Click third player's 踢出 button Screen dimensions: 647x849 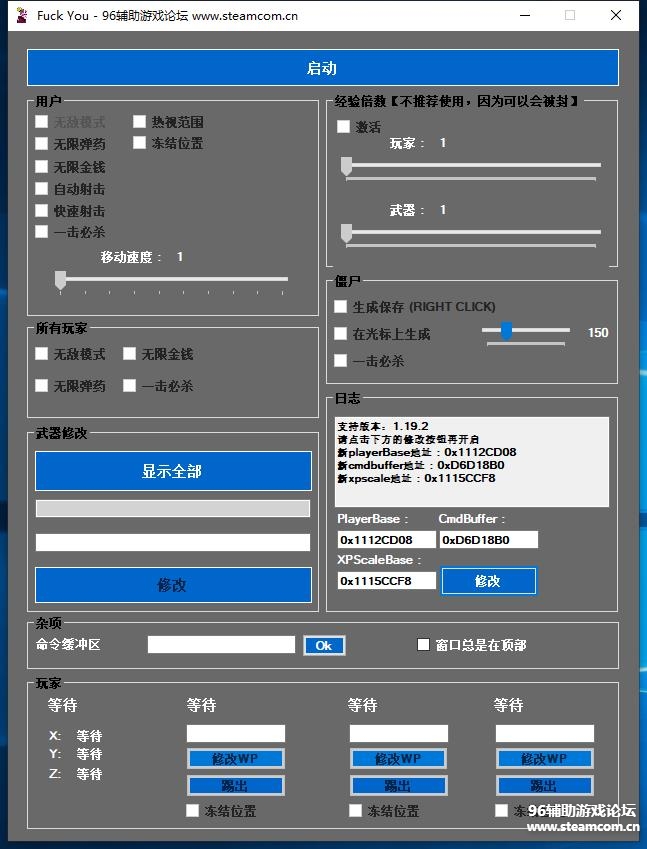[x=399, y=786]
